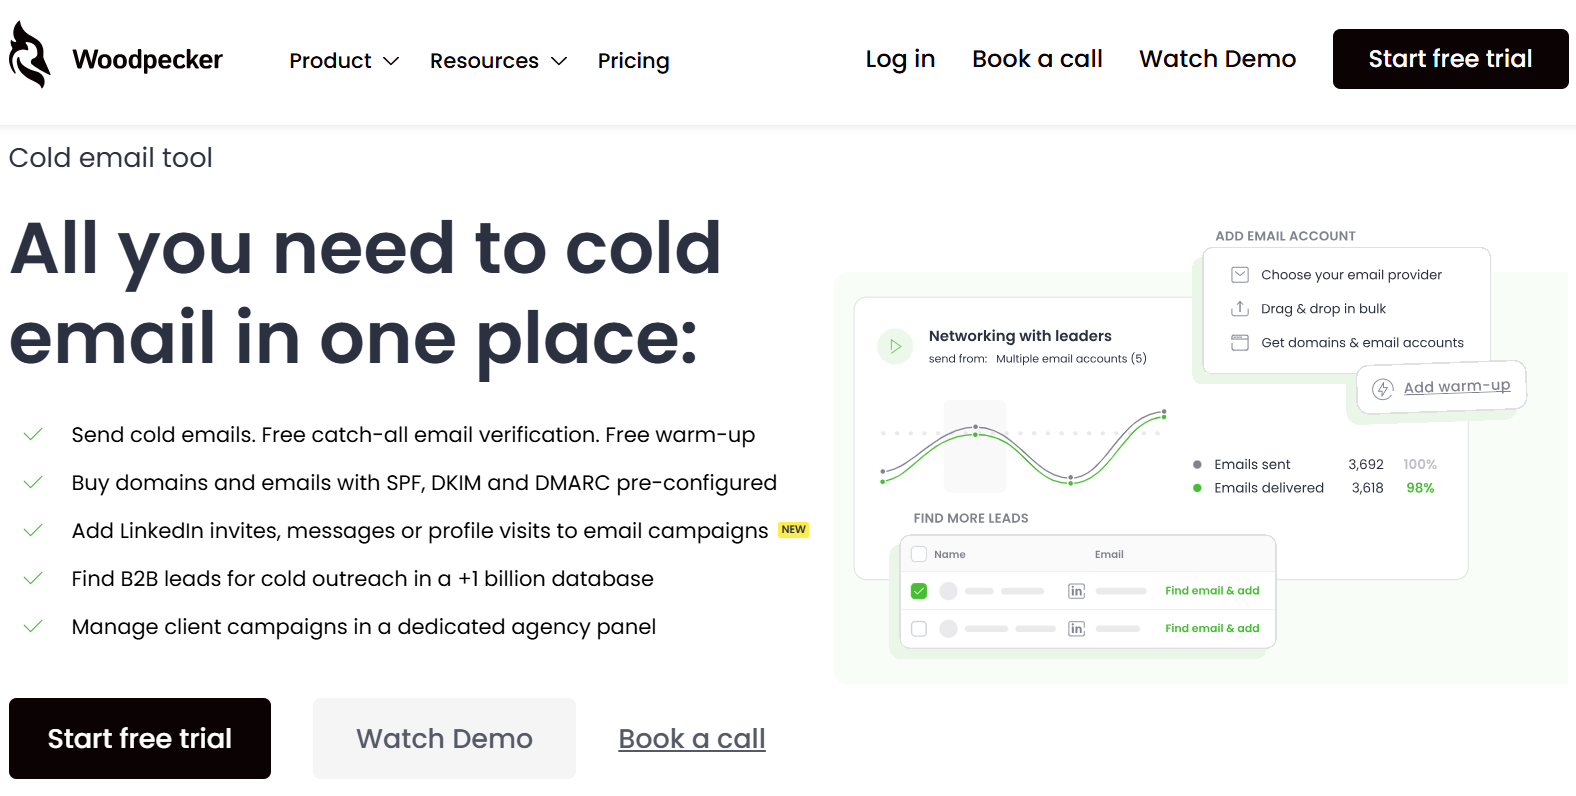Uncheck the green checked lead row checkbox
1576x796 pixels.
click(x=919, y=591)
